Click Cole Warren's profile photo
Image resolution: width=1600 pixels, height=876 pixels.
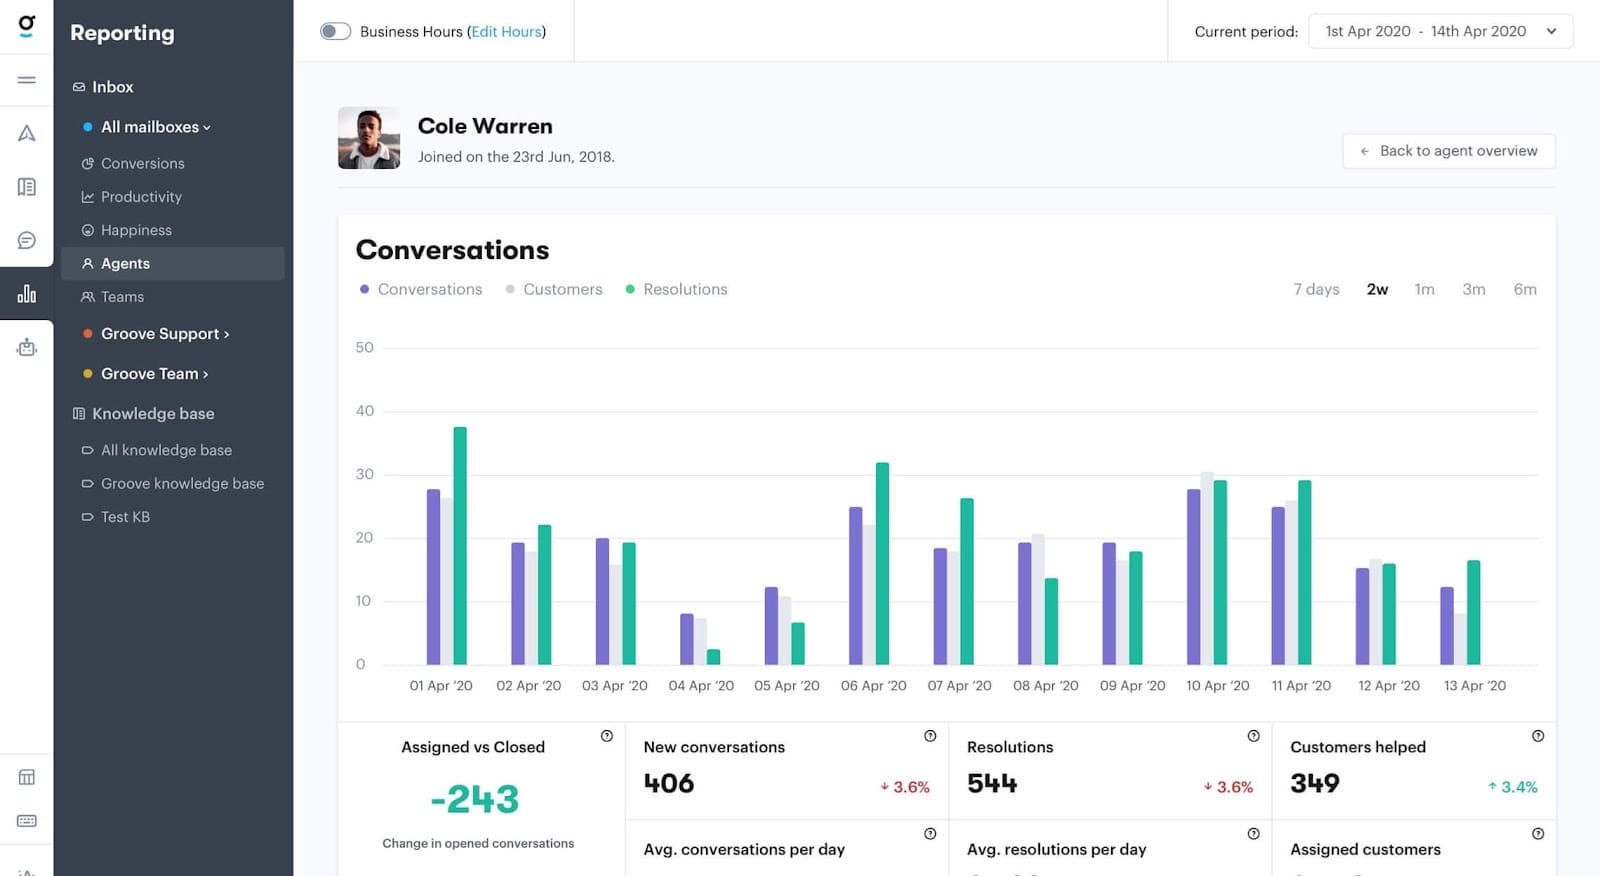click(x=369, y=138)
